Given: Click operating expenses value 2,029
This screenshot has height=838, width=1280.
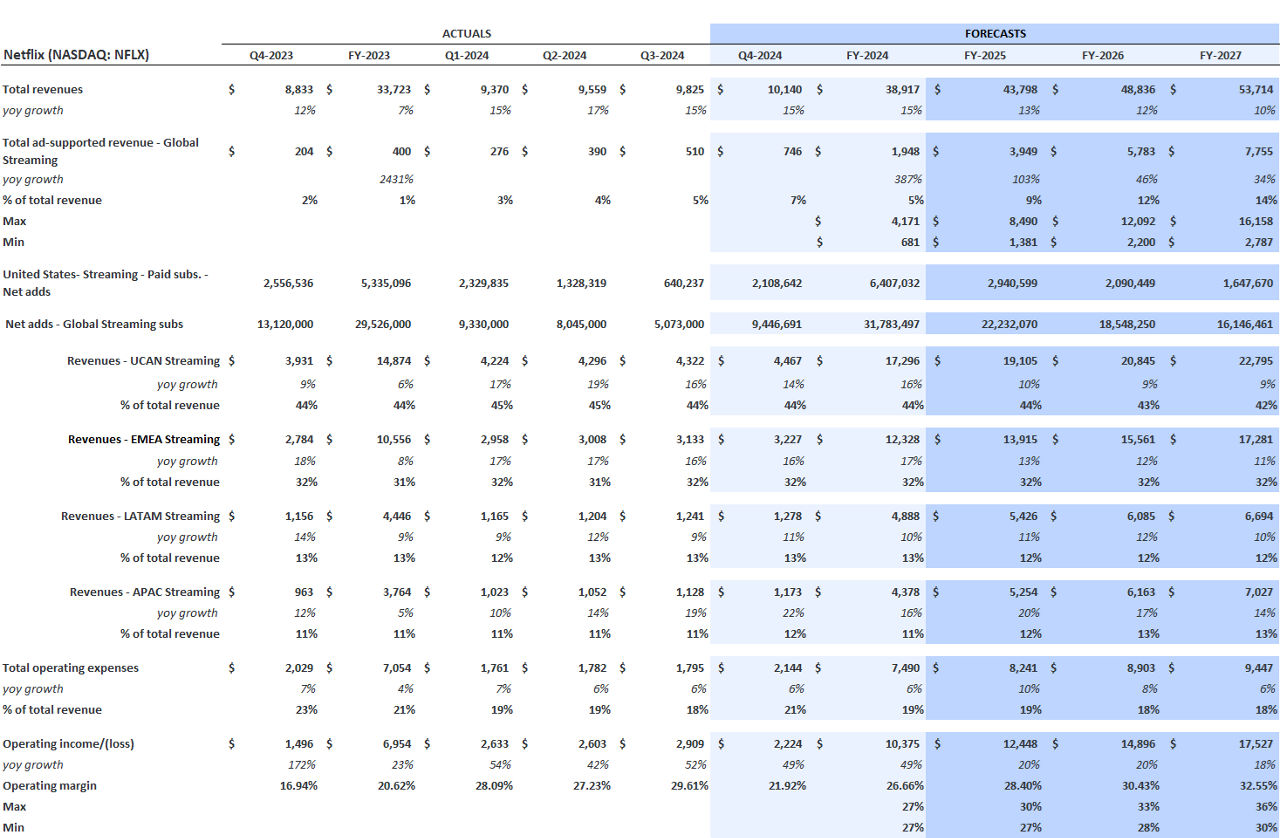Looking at the screenshot, I should click(x=301, y=668).
